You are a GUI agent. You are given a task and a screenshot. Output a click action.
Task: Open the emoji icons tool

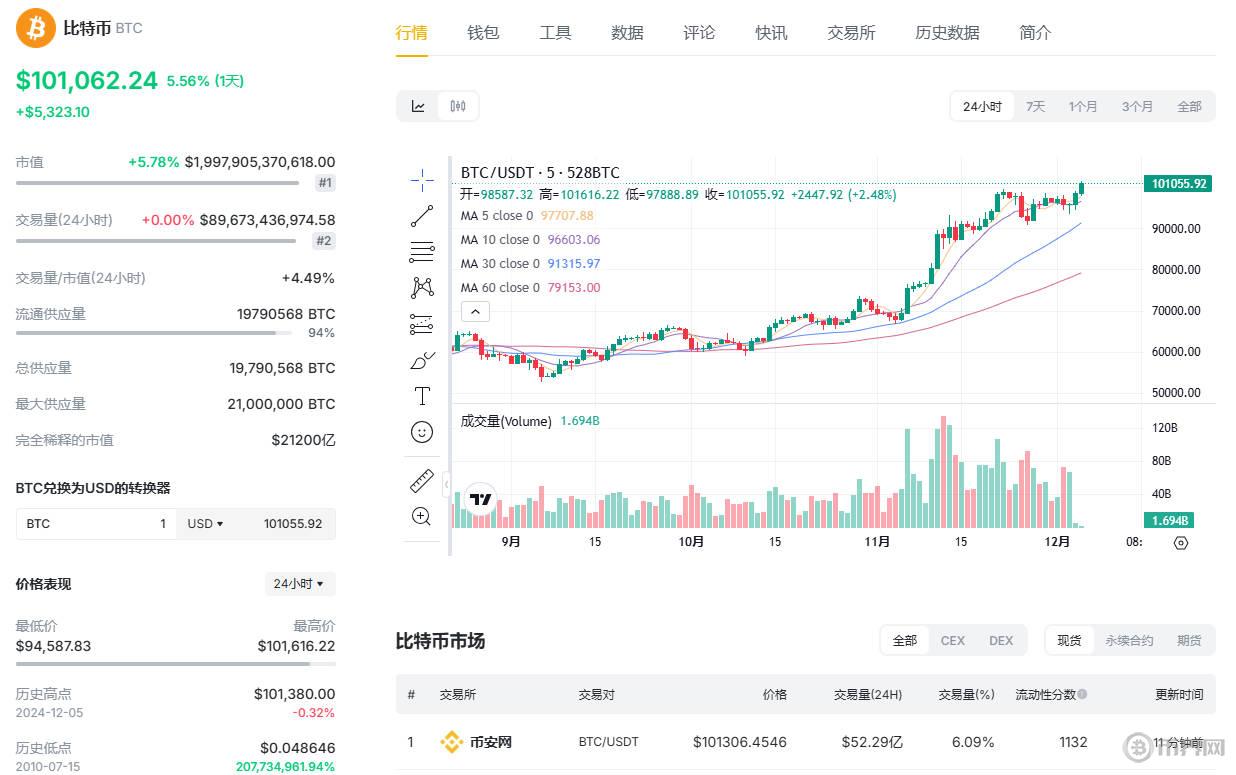pyautogui.click(x=422, y=432)
